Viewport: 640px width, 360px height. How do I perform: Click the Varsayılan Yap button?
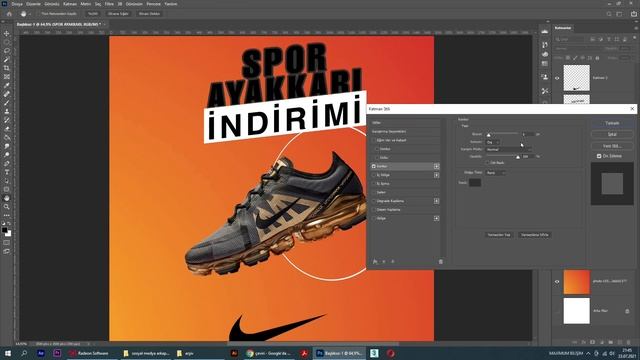[x=499, y=235]
